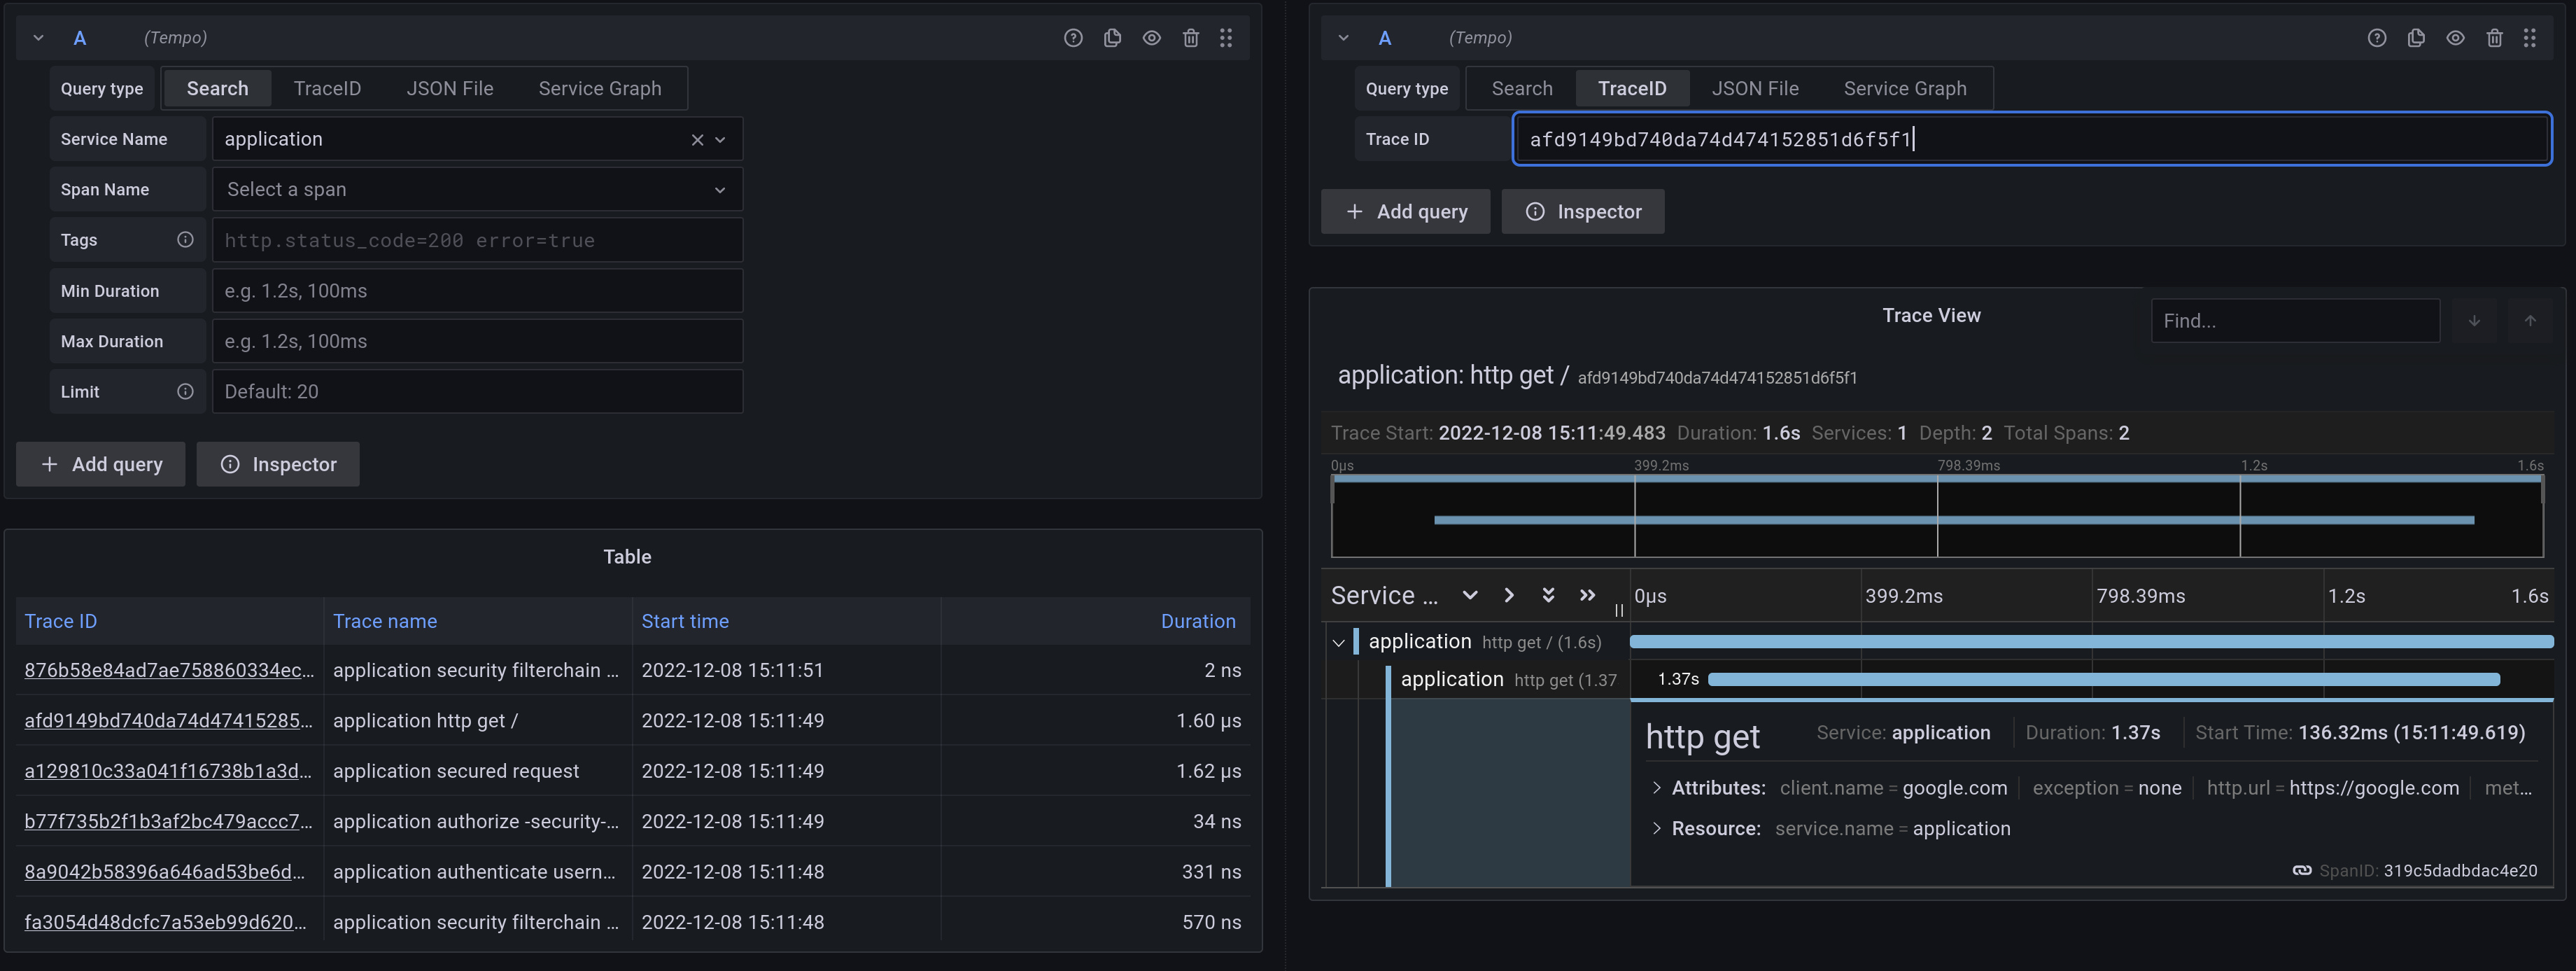
Task: Click the down arrow beside the Find box
Action: coord(2475,320)
